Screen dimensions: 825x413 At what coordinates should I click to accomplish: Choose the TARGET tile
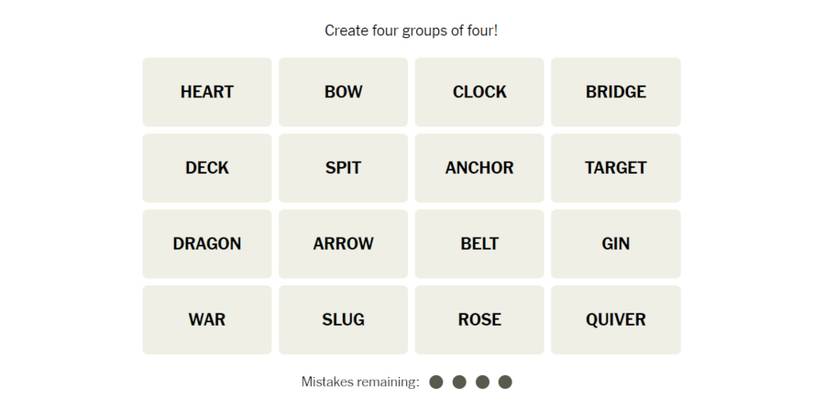click(615, 168)
